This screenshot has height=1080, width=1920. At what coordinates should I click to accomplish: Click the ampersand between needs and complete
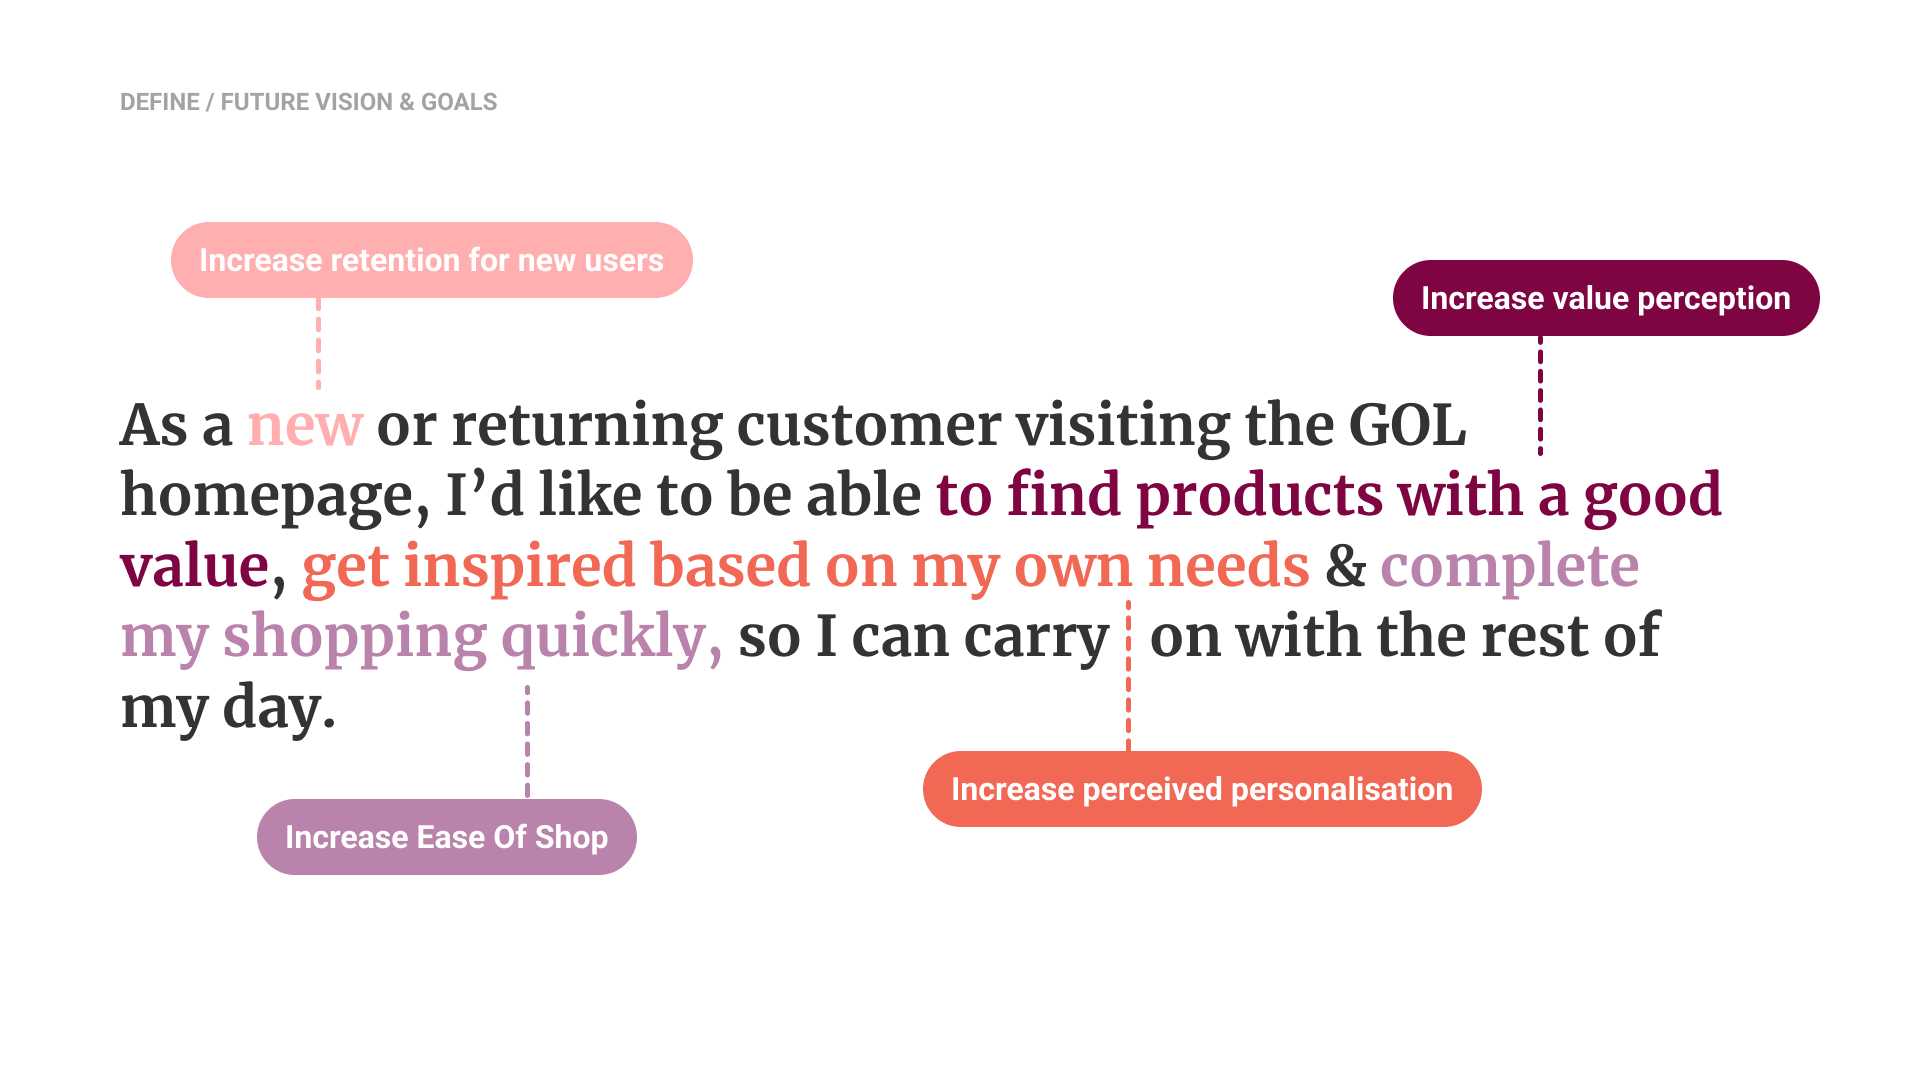coord(1346,566)
